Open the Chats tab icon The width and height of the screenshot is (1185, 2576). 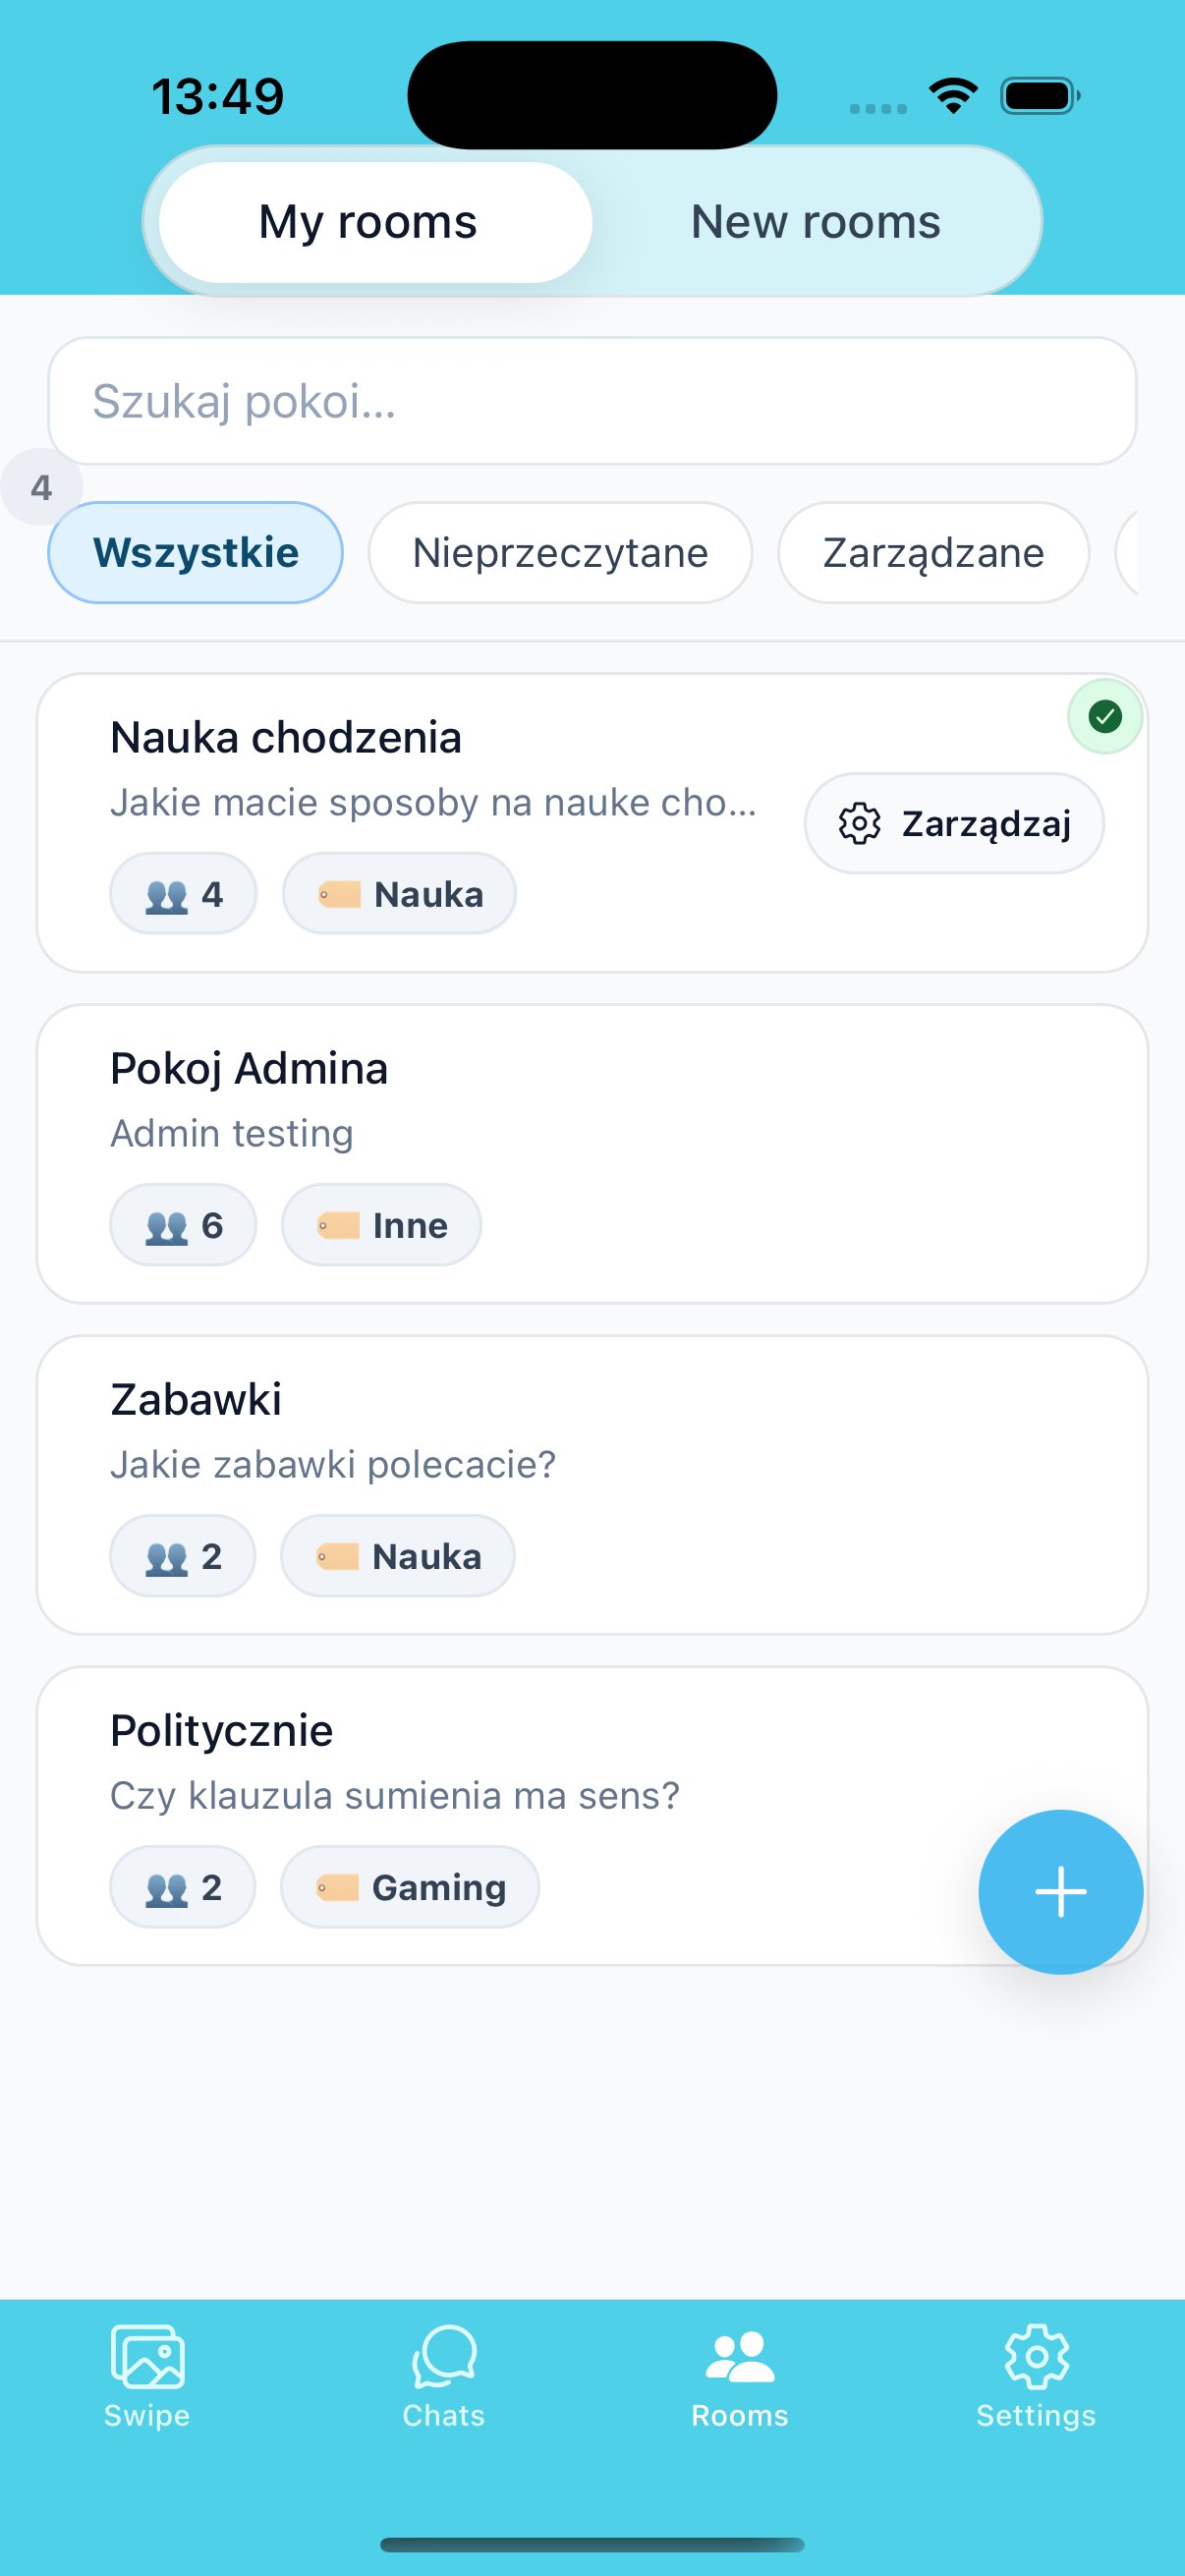click(x=443, y=2356)
